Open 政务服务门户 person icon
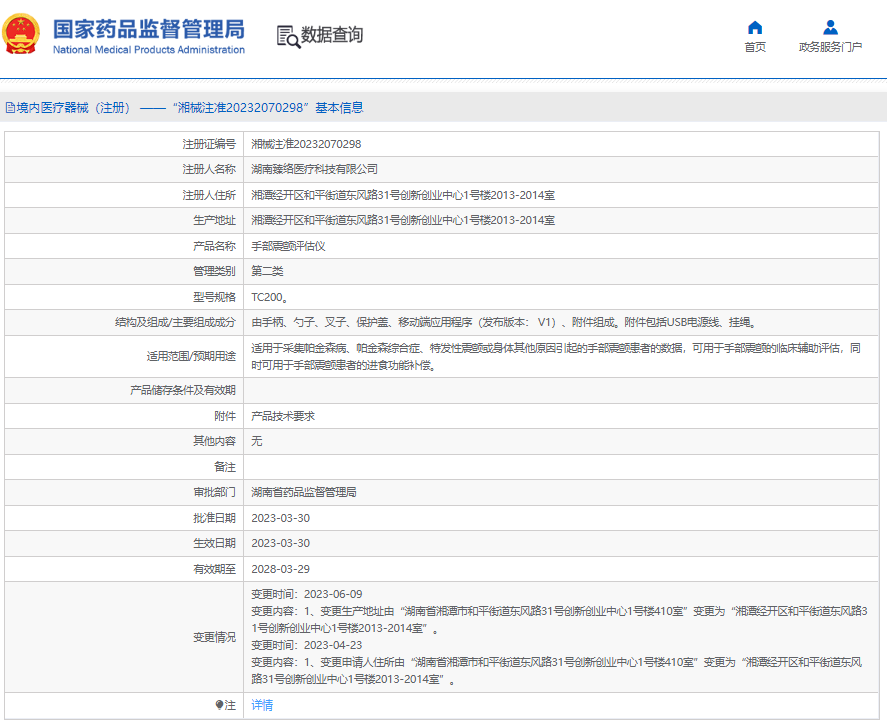The image size is (887, 724). pos(830,27)
